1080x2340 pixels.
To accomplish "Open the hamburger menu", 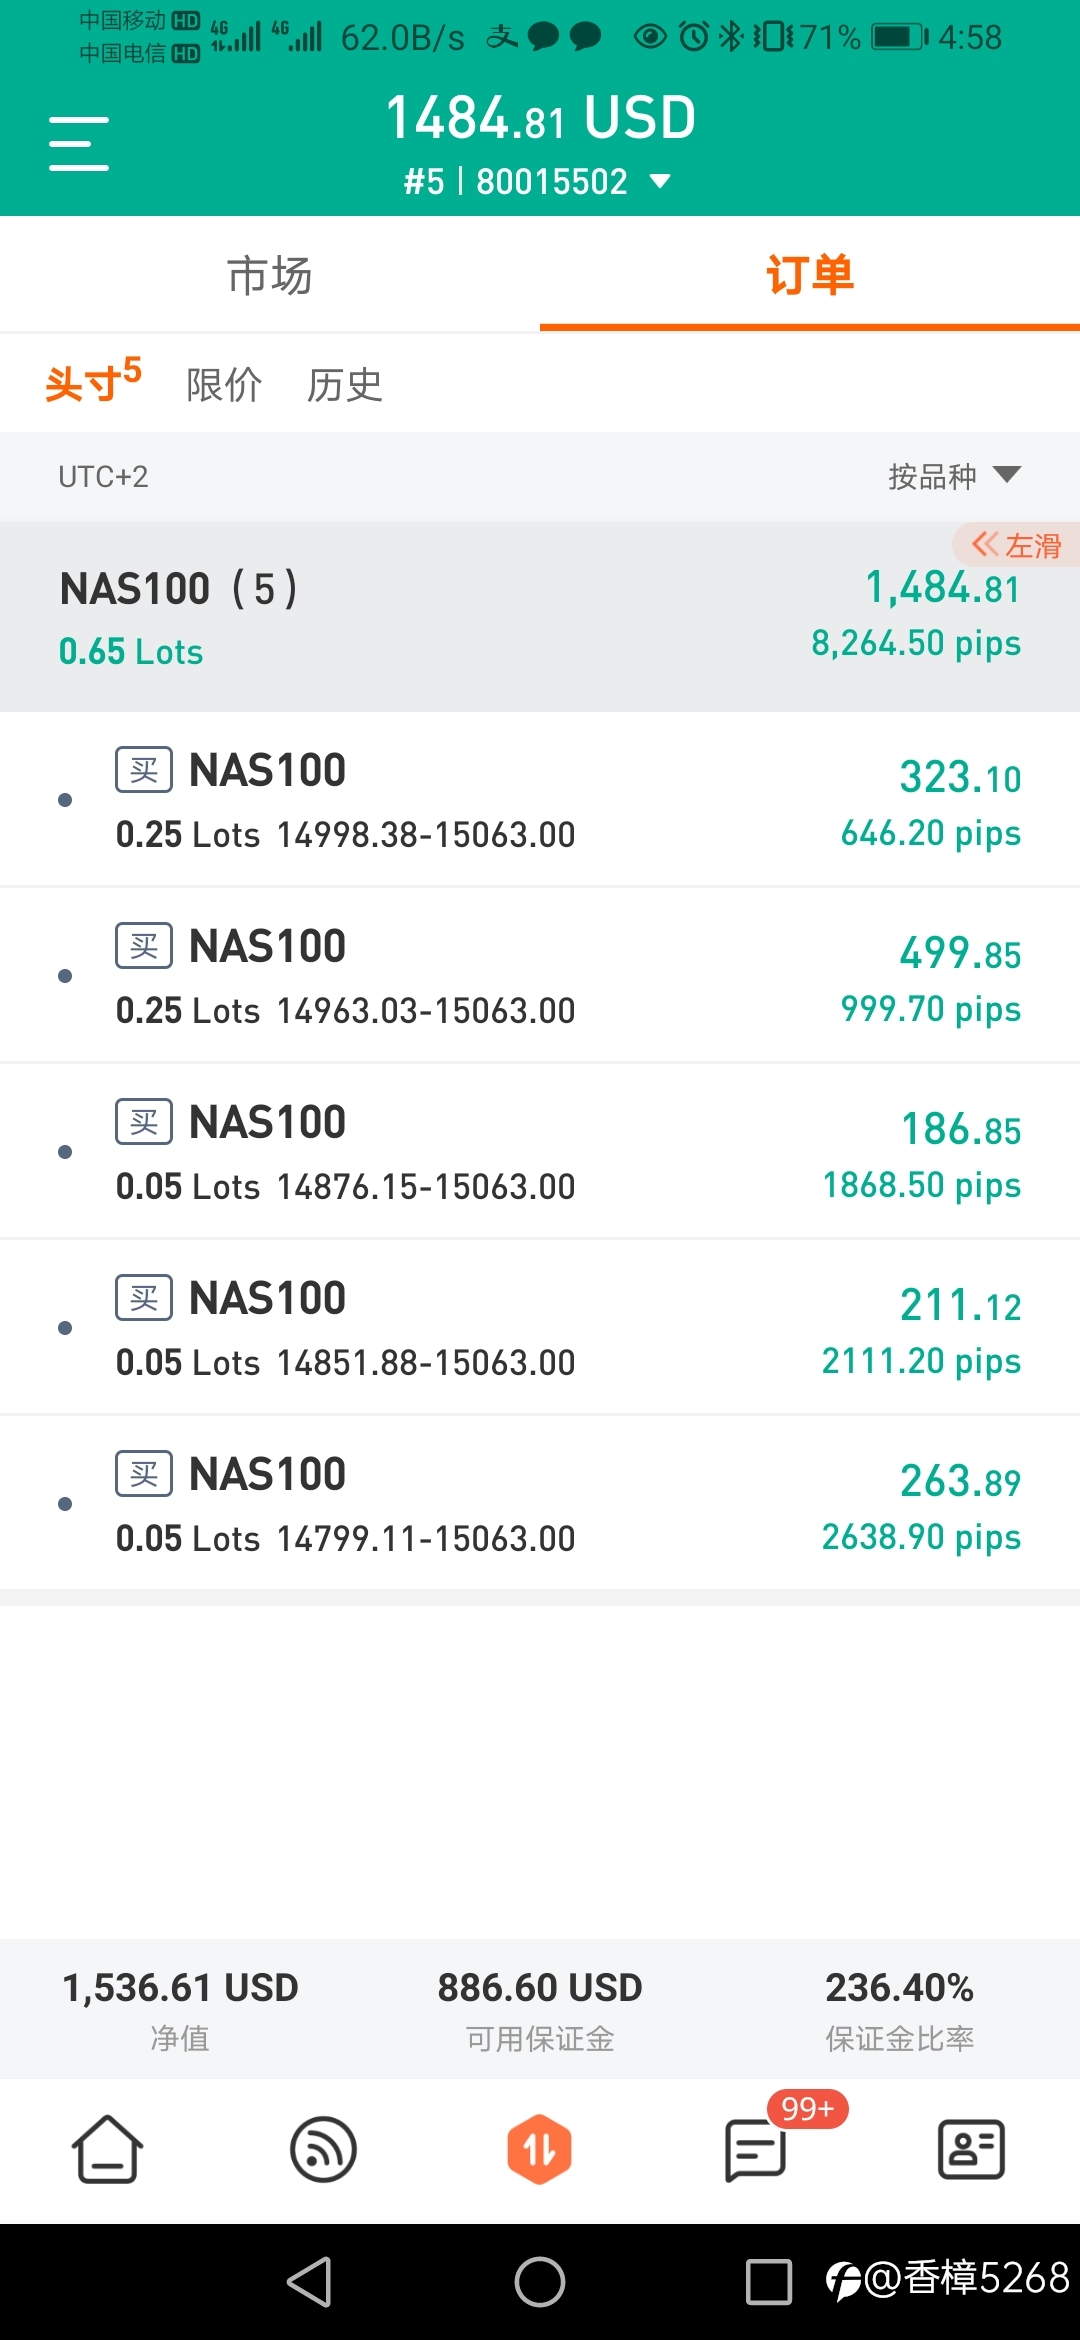I will (x=79, y=143).
